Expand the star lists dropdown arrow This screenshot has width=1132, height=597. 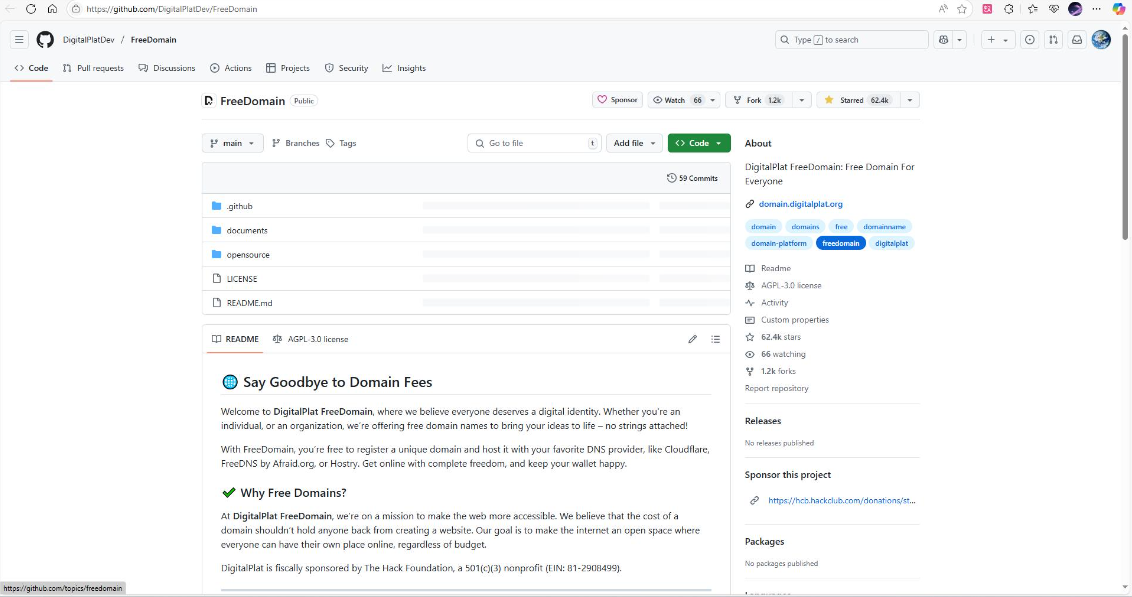910,100
